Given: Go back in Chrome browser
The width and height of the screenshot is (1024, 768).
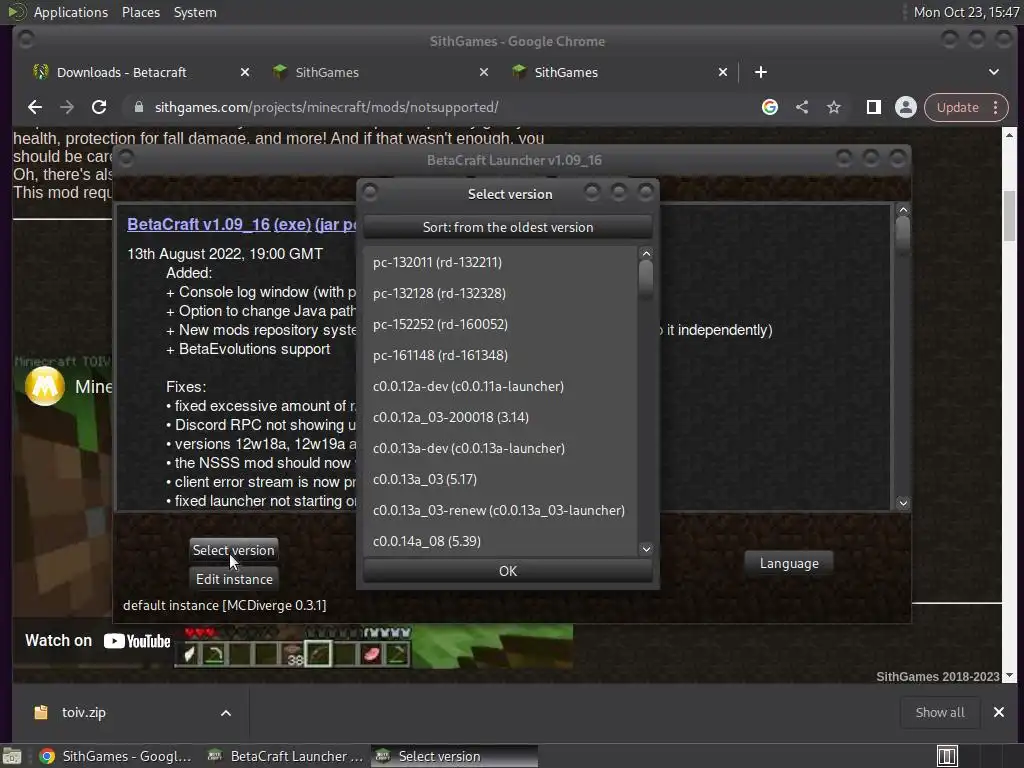Looking at the screenshot, I should click(35, 107).
